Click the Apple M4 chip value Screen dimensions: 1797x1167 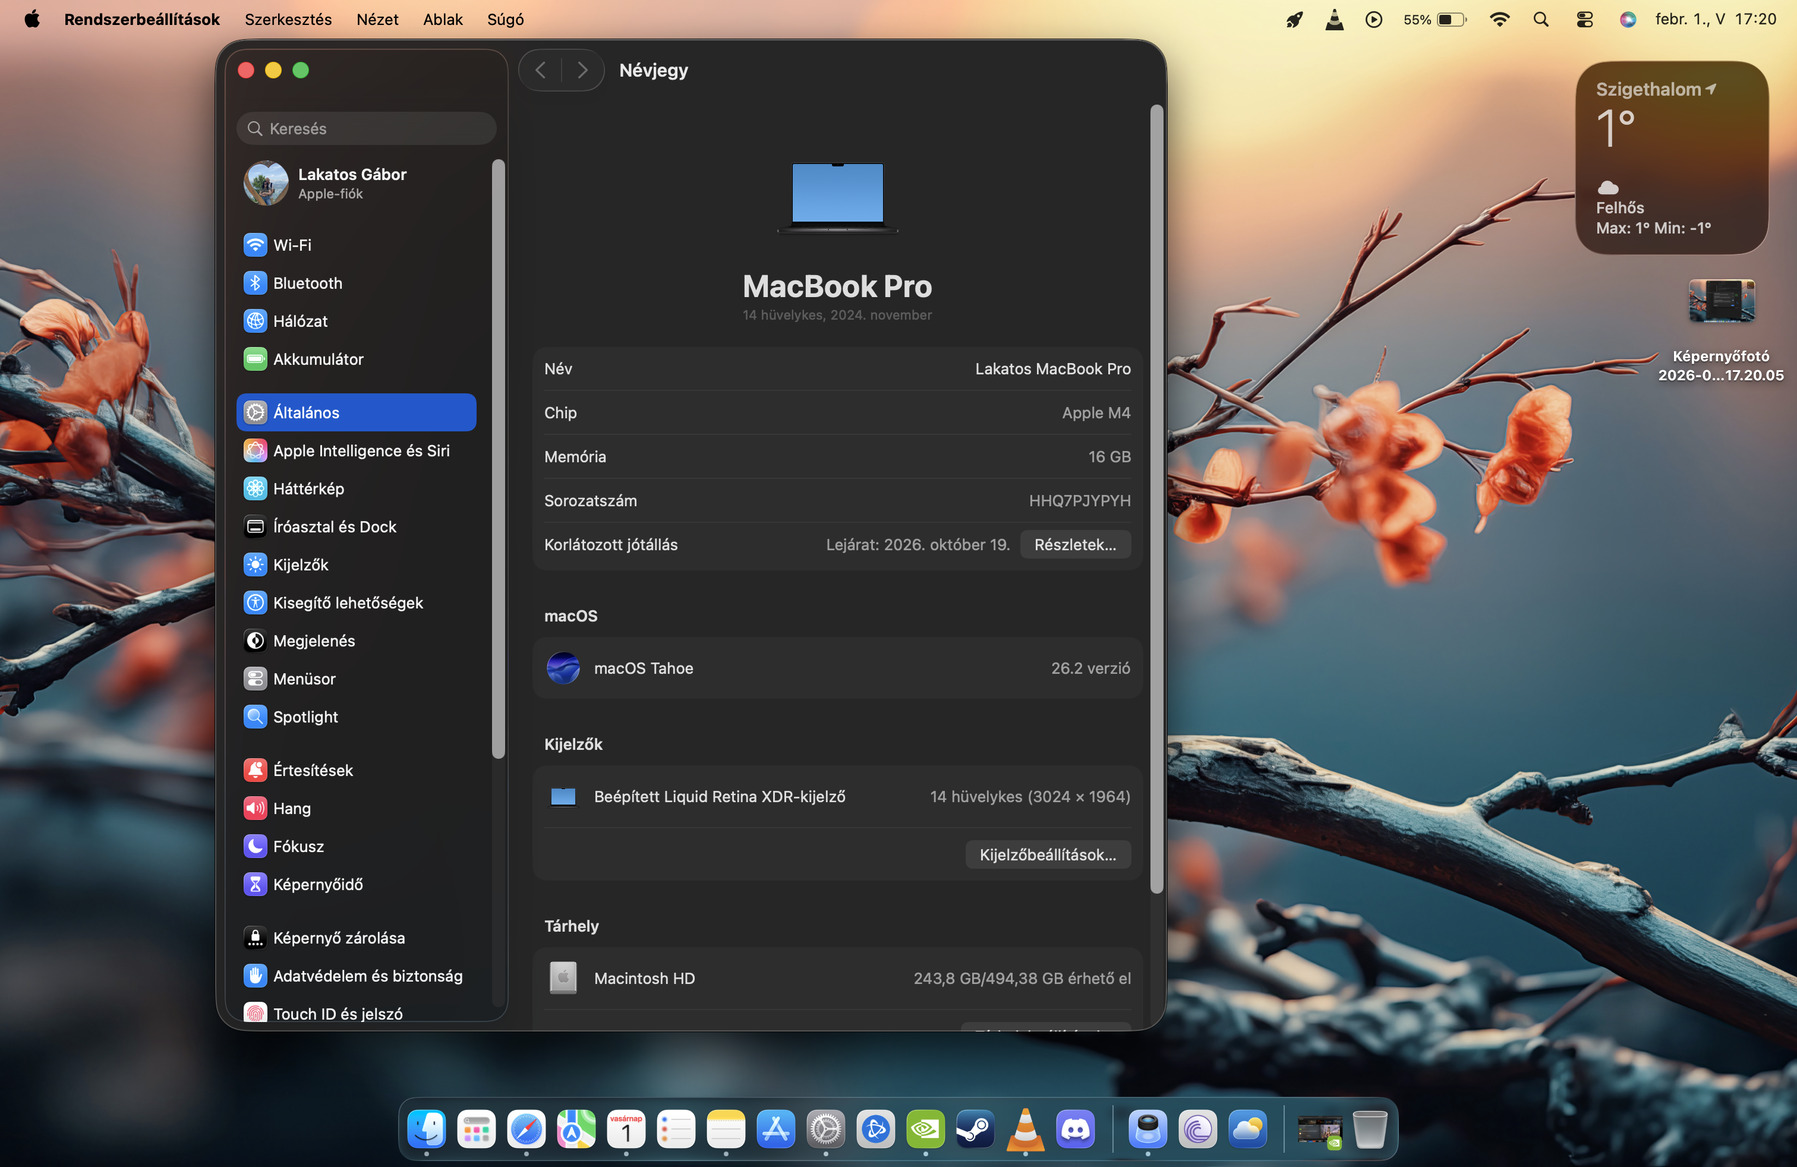1096,413
